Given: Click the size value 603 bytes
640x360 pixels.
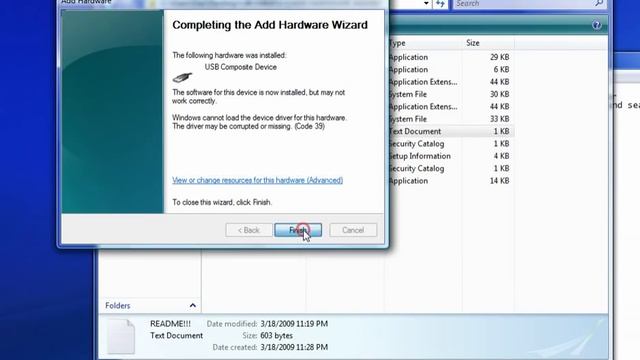Looking at the screenshot, I should click(x=276, y=336).
